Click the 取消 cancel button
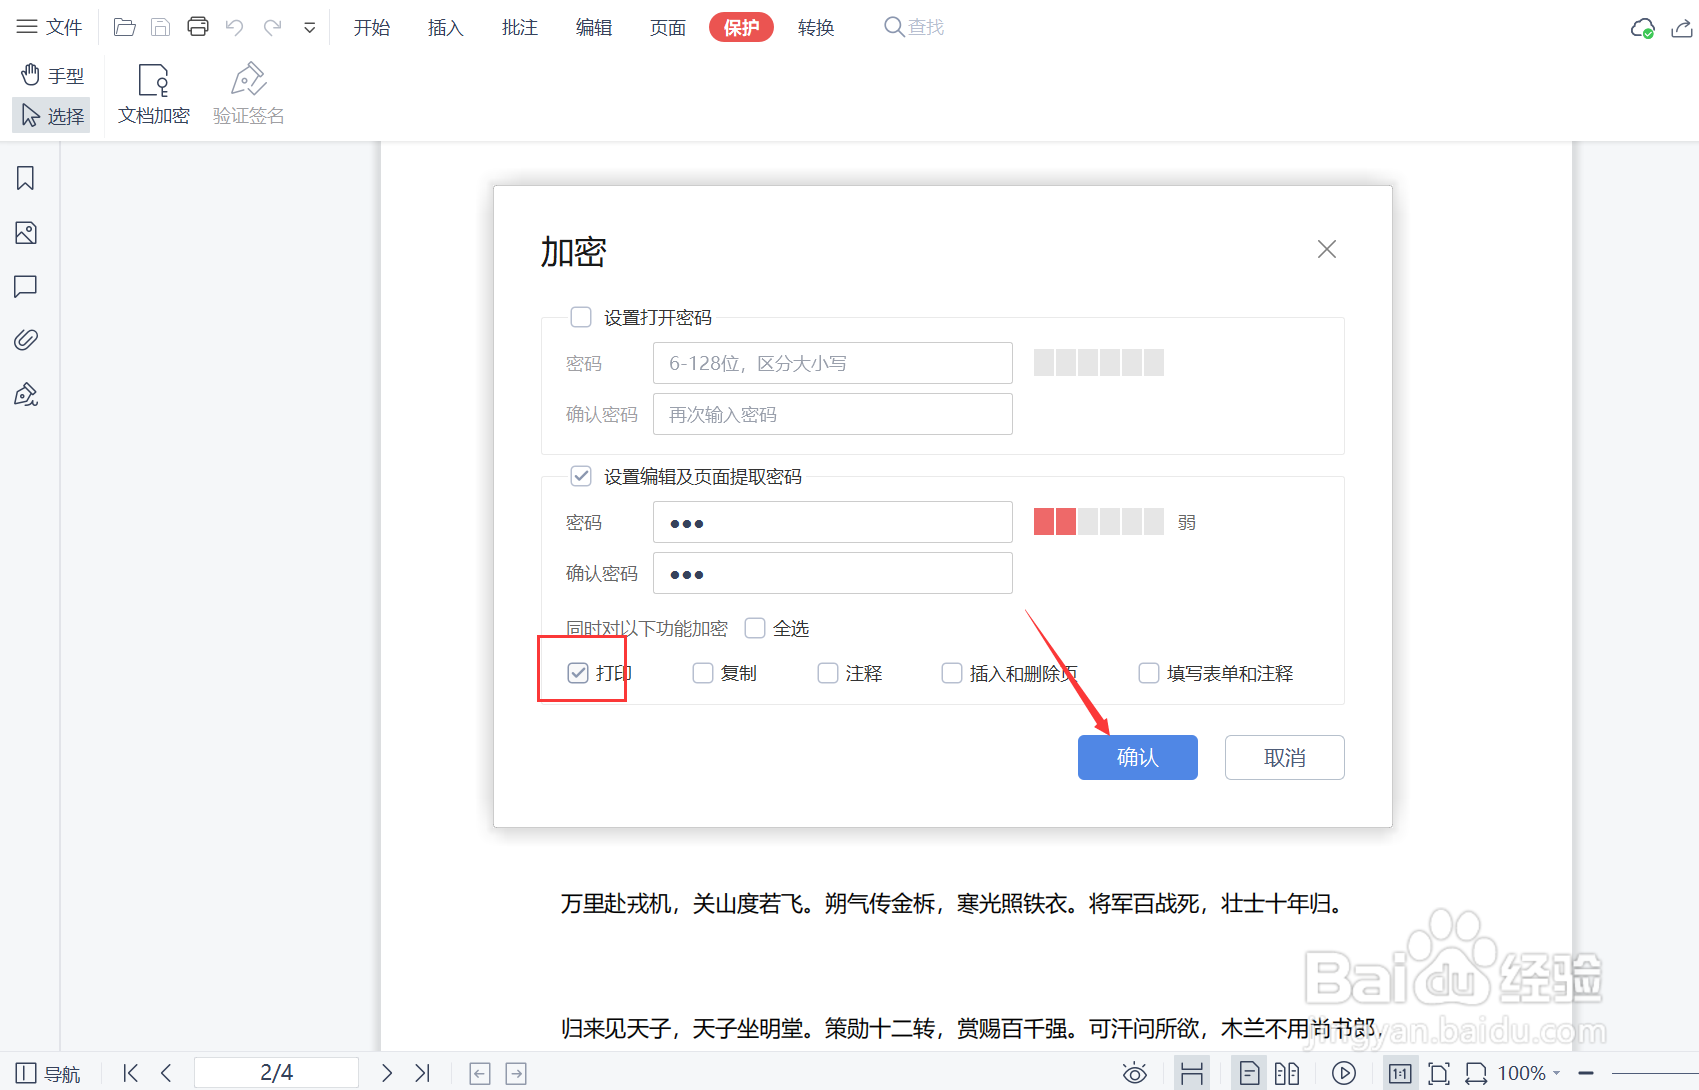 click(1284, 757)
